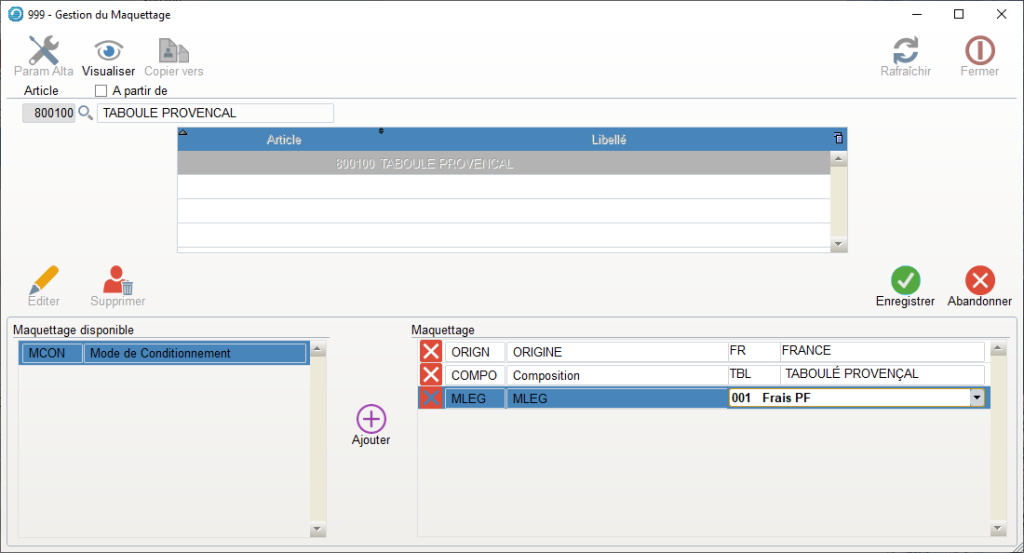
Task: Enable the 'A partir de' checkbox
Action: tap(100, 91)
